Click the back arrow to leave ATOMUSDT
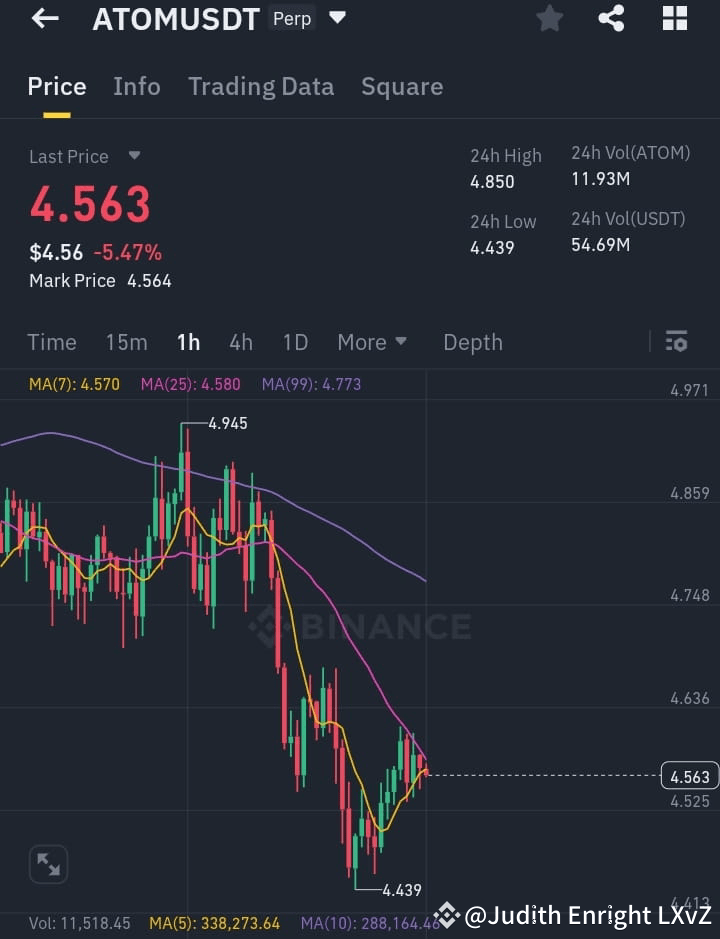The image size is (720, 939). pyautogui.click(x=44, y=18)
